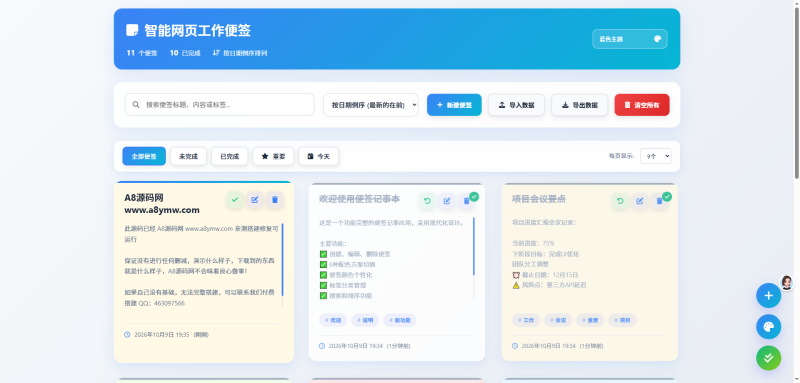Click the A8源码网 www.a8ymw.com note title
800x383 pixels.
(162, 203)
